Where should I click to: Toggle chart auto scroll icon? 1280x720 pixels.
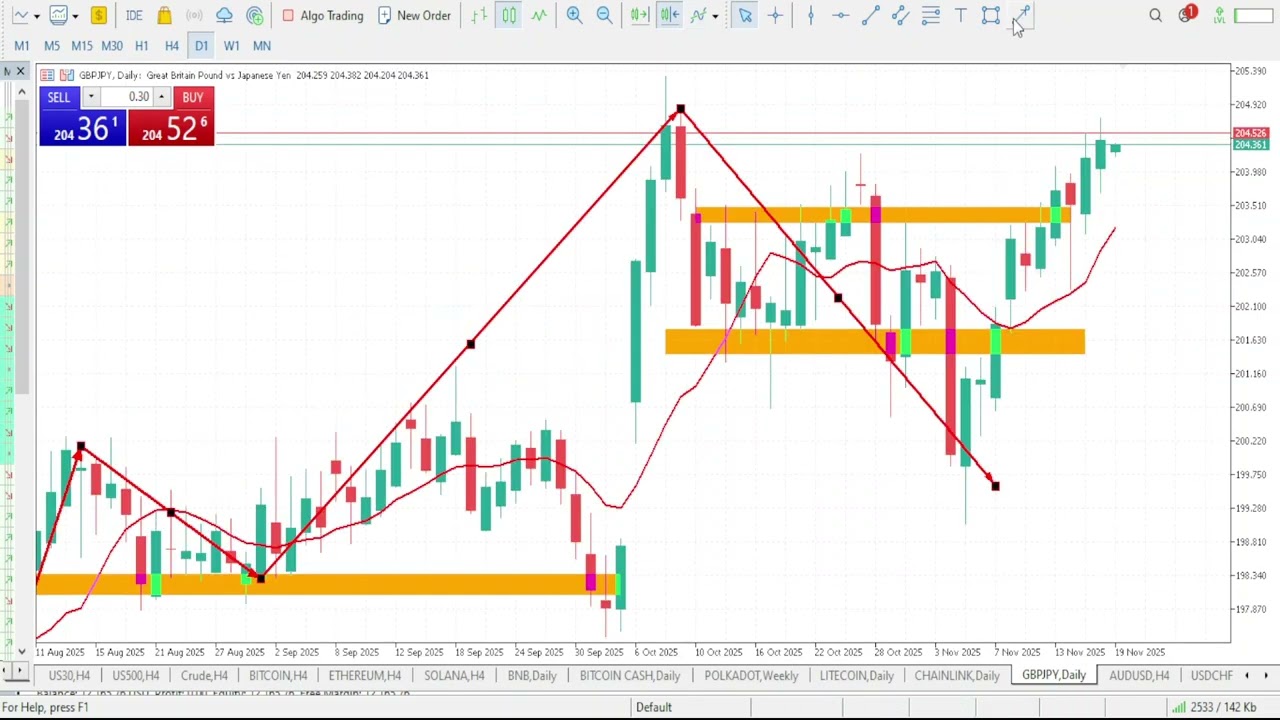pos(639,15)
